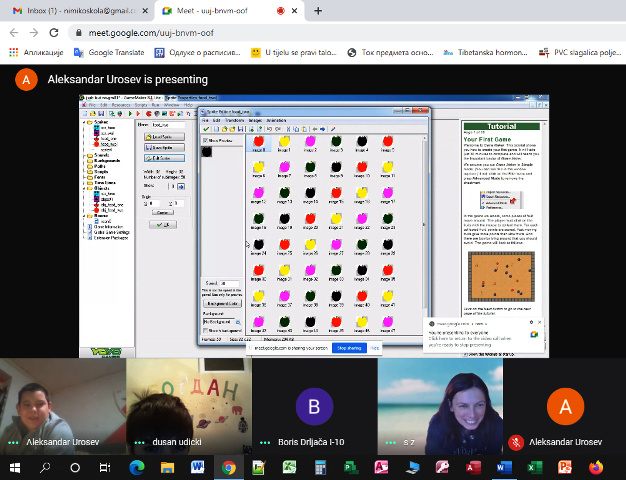Click the pencil edit image icon
This screenshot has width=626, height=480.
click(333, 129)
